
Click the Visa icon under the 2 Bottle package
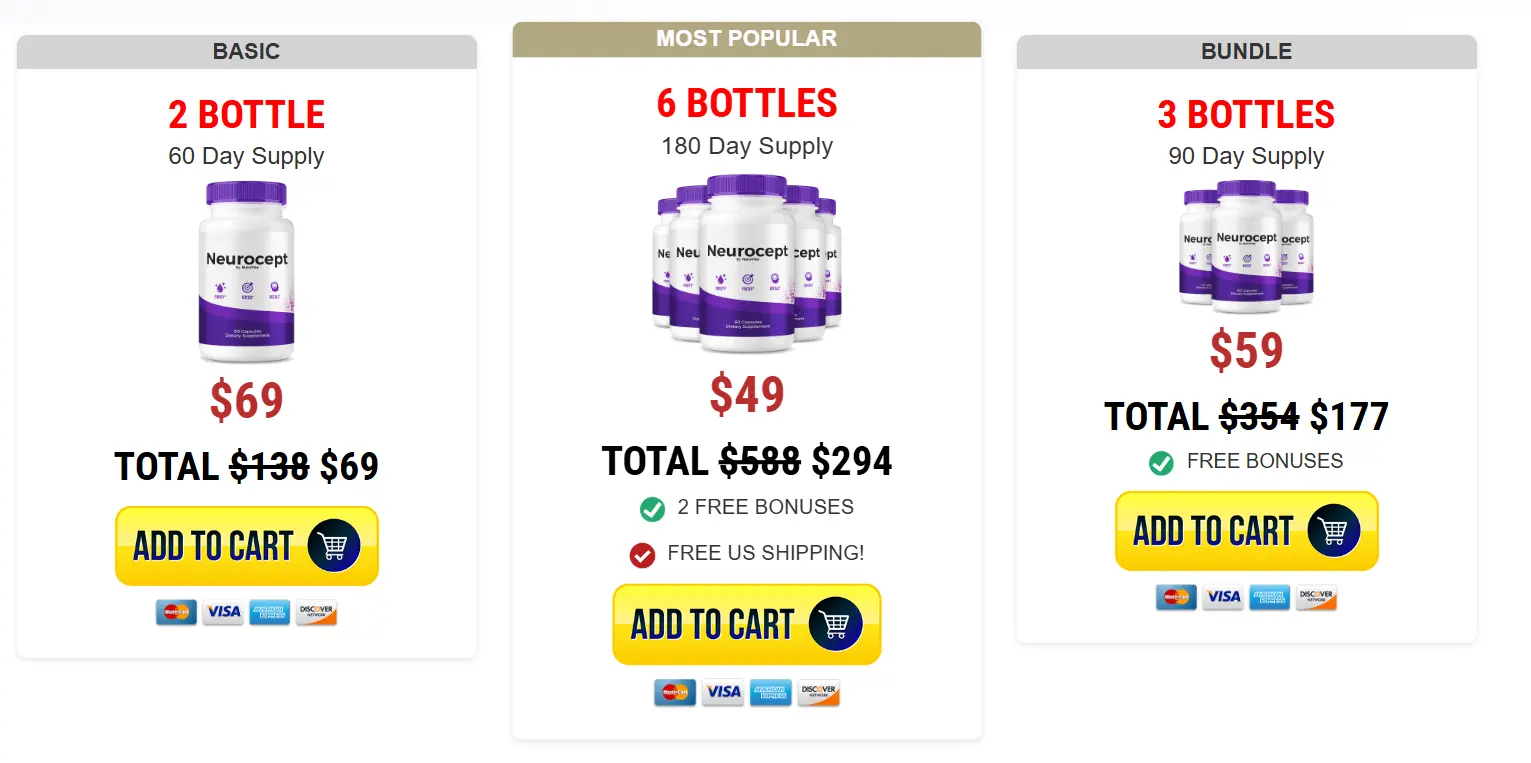click(x=223, y=613)
